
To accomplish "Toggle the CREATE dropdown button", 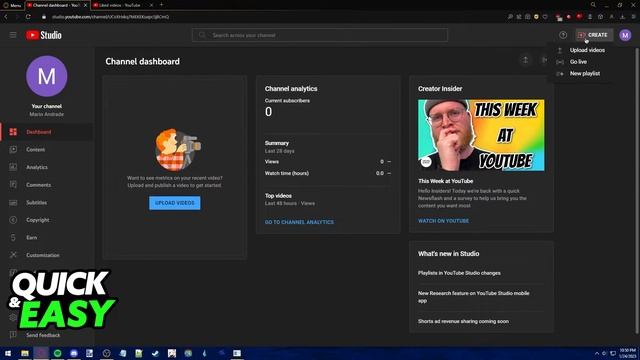I will (594, 35).
